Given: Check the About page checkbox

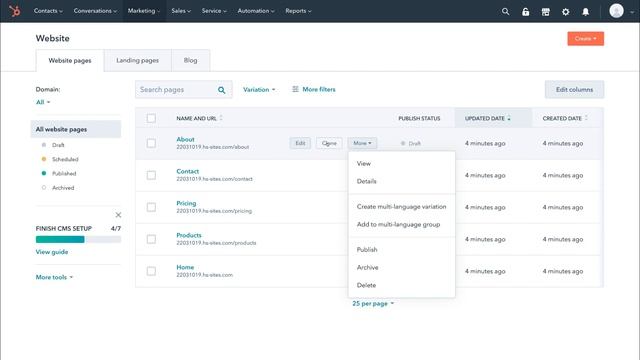Looking at the screenshot, I should click(x=151, y=143).
